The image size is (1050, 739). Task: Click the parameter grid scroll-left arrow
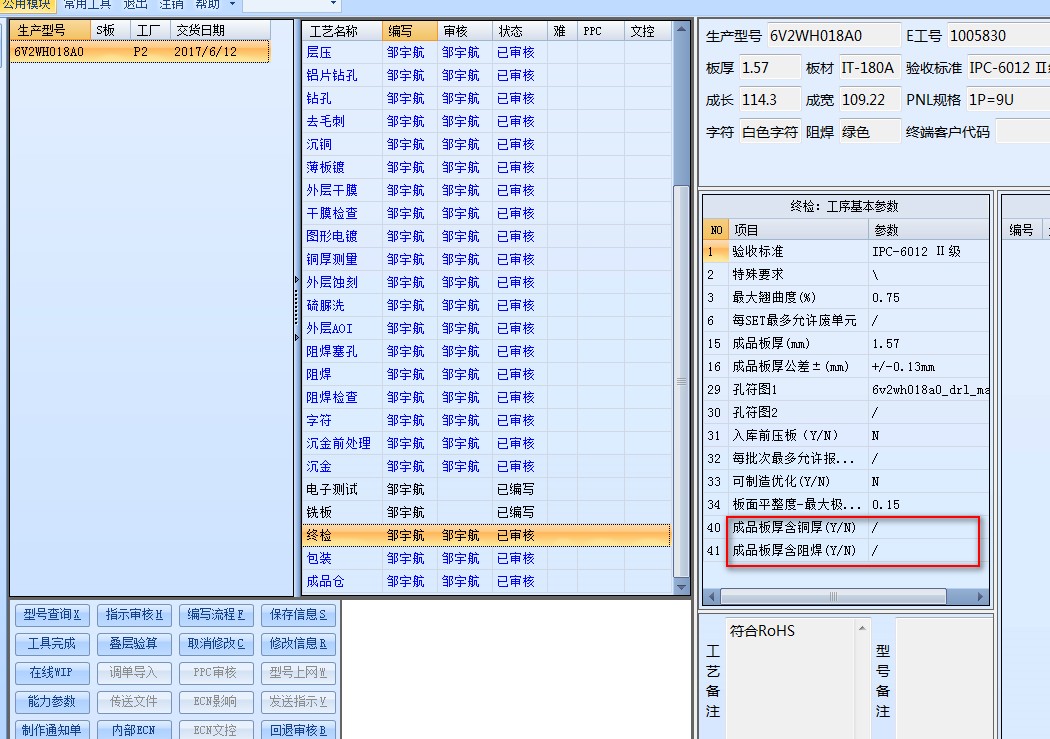click(712, 596)
